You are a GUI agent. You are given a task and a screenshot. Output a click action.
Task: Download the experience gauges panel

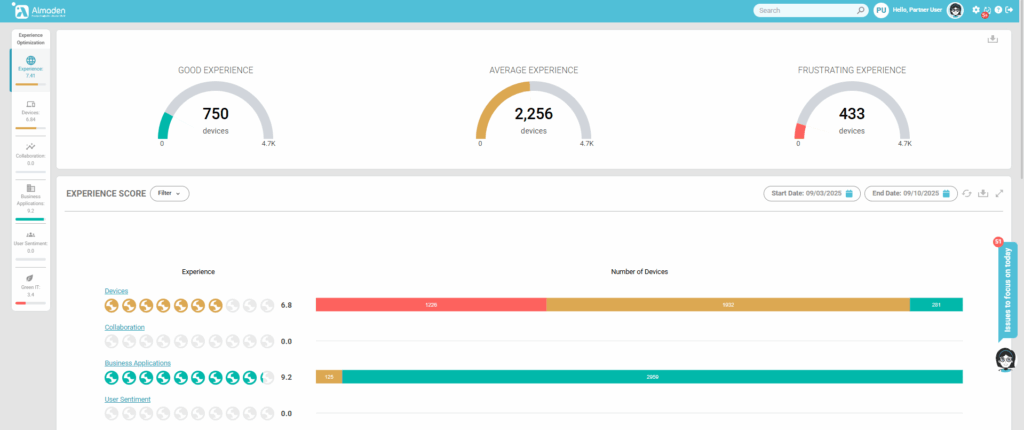(993, 40)
